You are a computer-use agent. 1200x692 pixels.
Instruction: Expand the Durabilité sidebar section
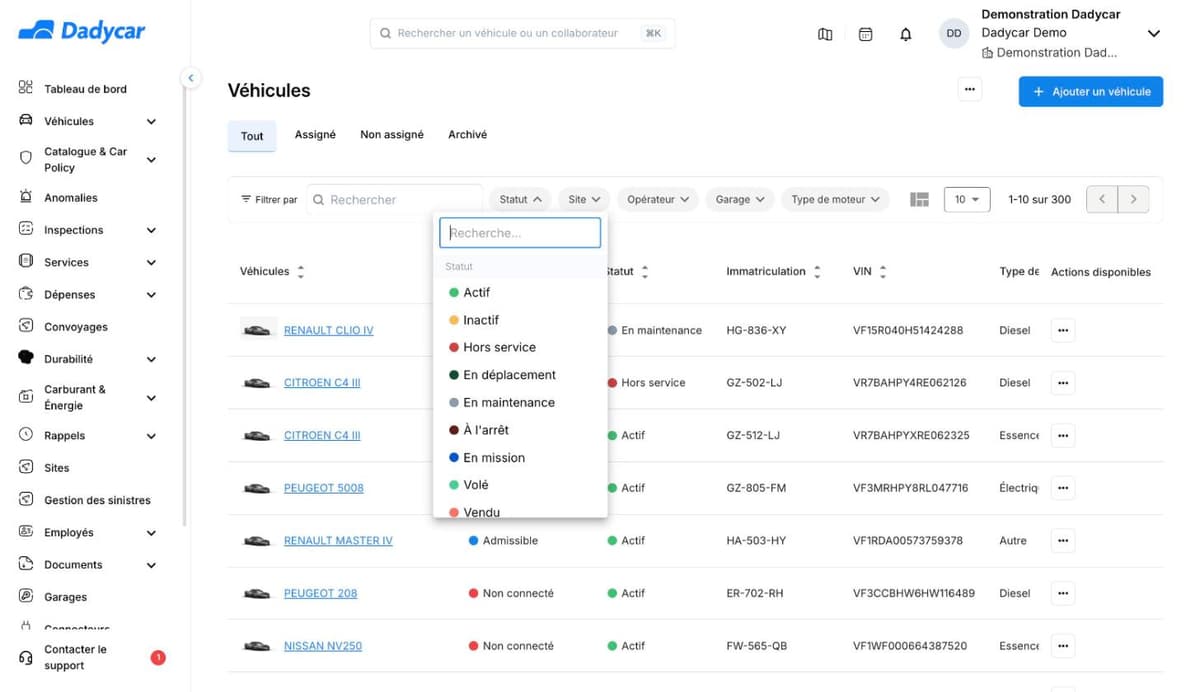[151, 359]
